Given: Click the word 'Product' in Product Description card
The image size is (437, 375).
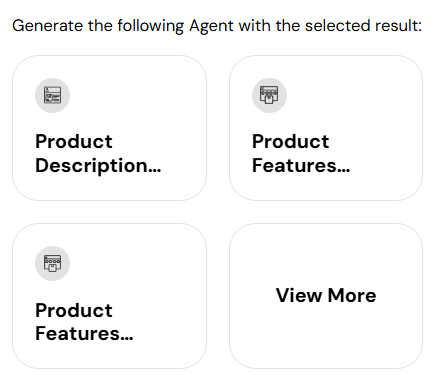Looking at the screenshot, I should [x=74, y=141].
